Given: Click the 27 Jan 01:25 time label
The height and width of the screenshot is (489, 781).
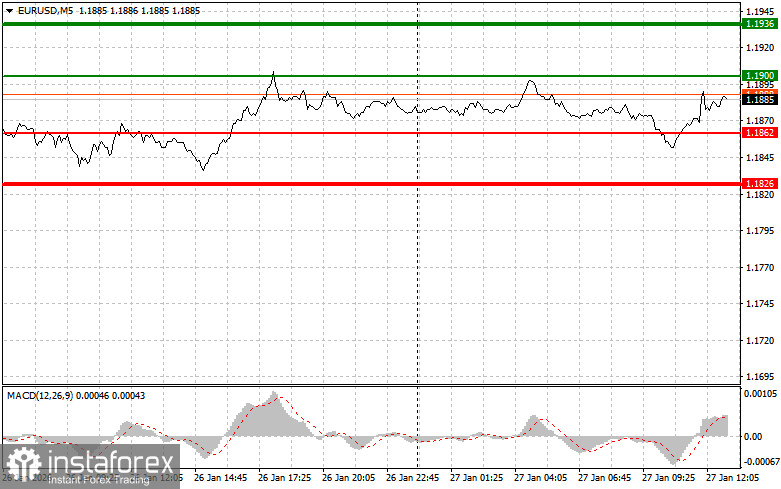Looking at the screenshot, I should 476,478.
